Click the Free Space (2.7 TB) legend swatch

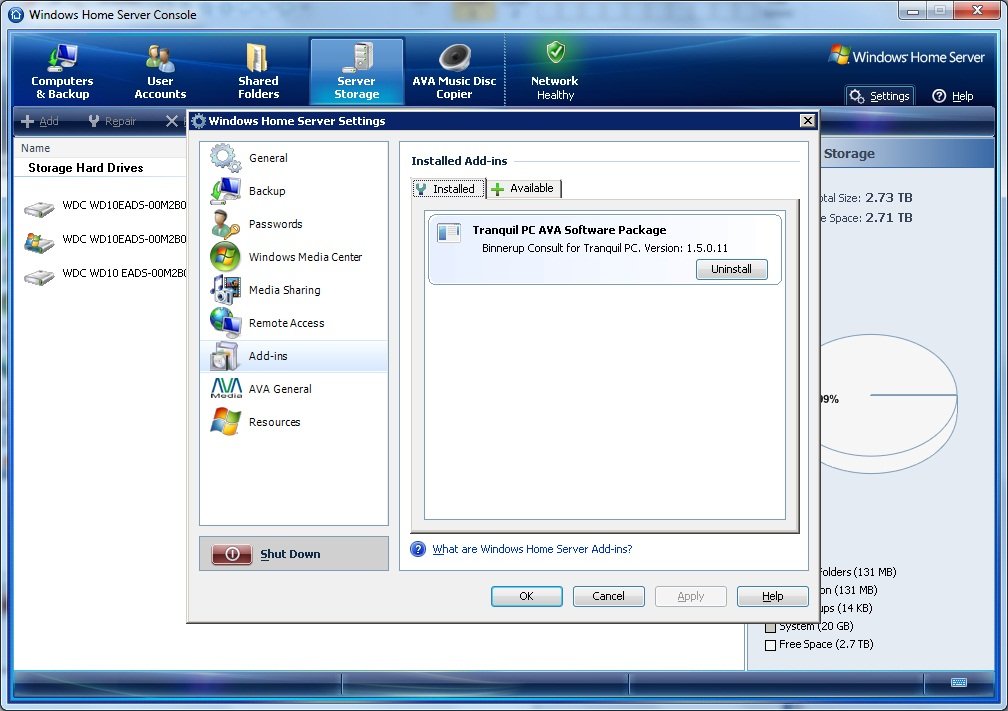click(x=770, y=645)
